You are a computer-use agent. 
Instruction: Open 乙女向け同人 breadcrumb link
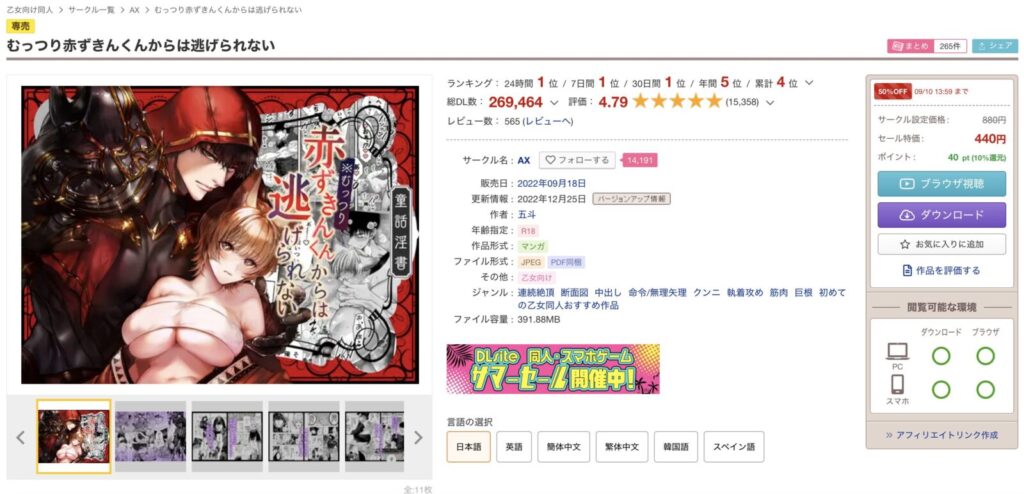click(x=31, y=10)
